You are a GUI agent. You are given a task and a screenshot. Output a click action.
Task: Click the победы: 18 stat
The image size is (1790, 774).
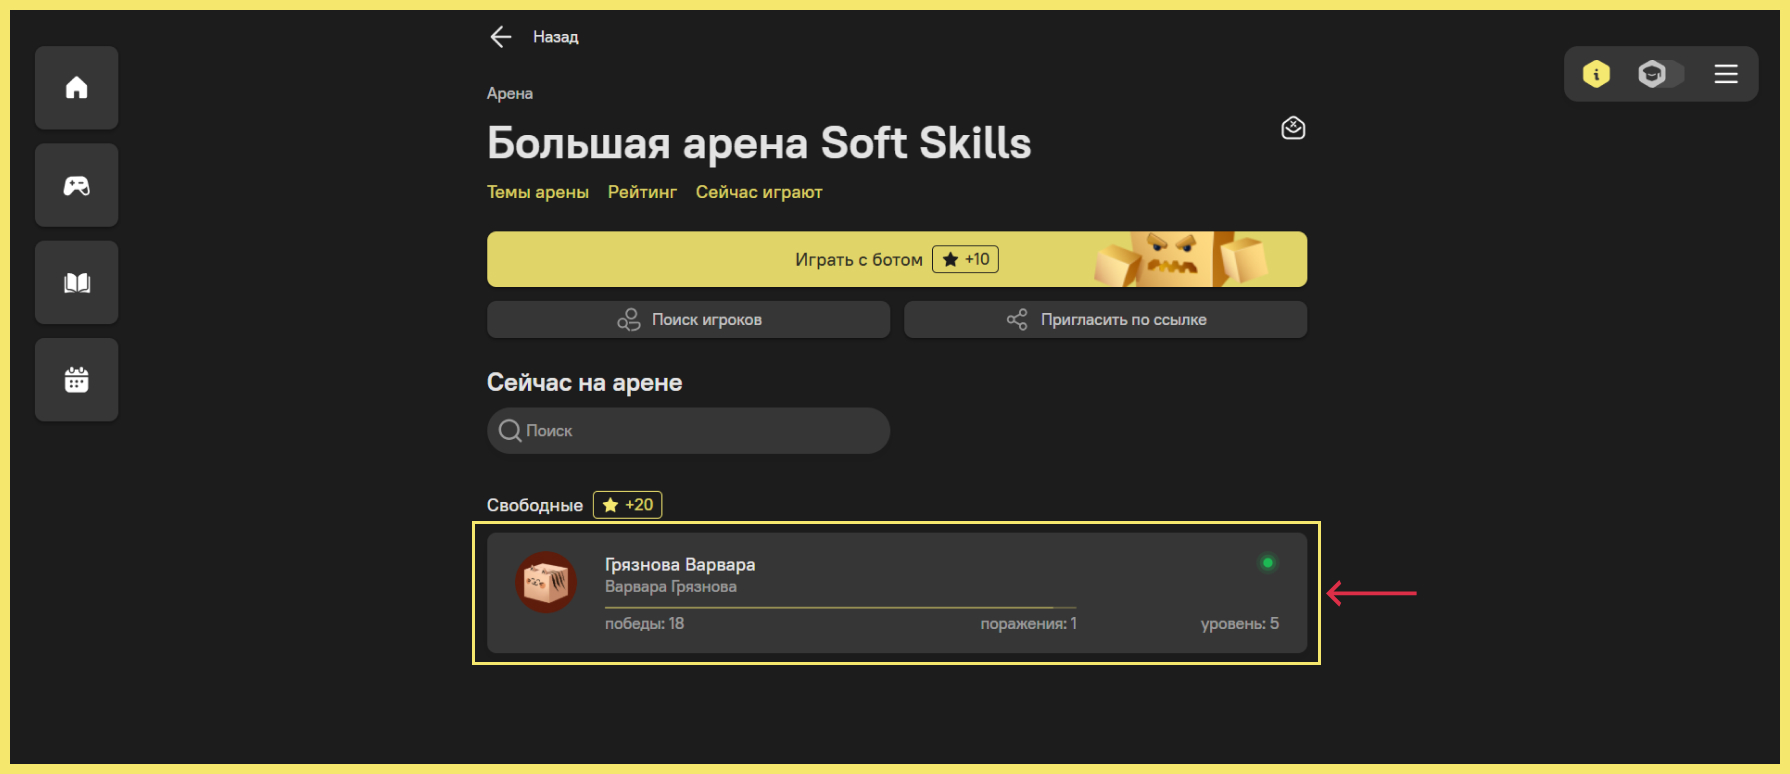pyautogui.click(x=644, y=623)
